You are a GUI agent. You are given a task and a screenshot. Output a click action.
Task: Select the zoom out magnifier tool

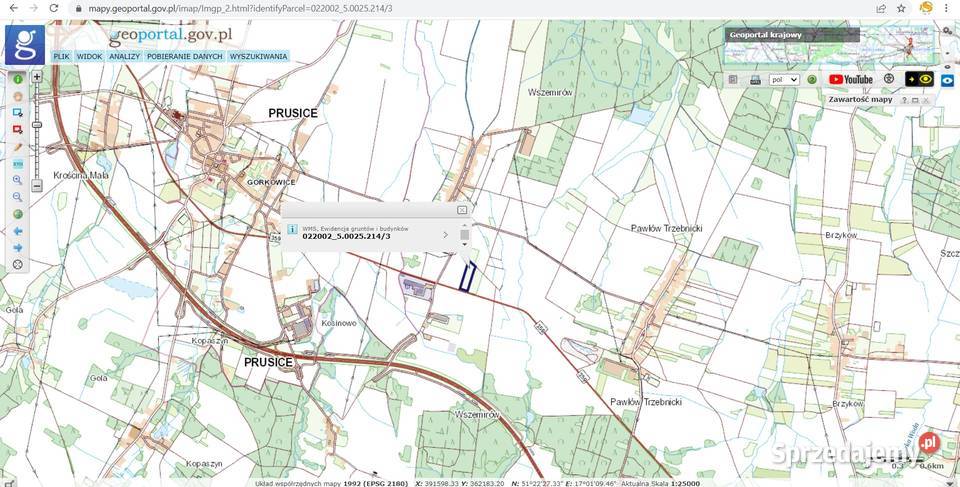point(18,197)
